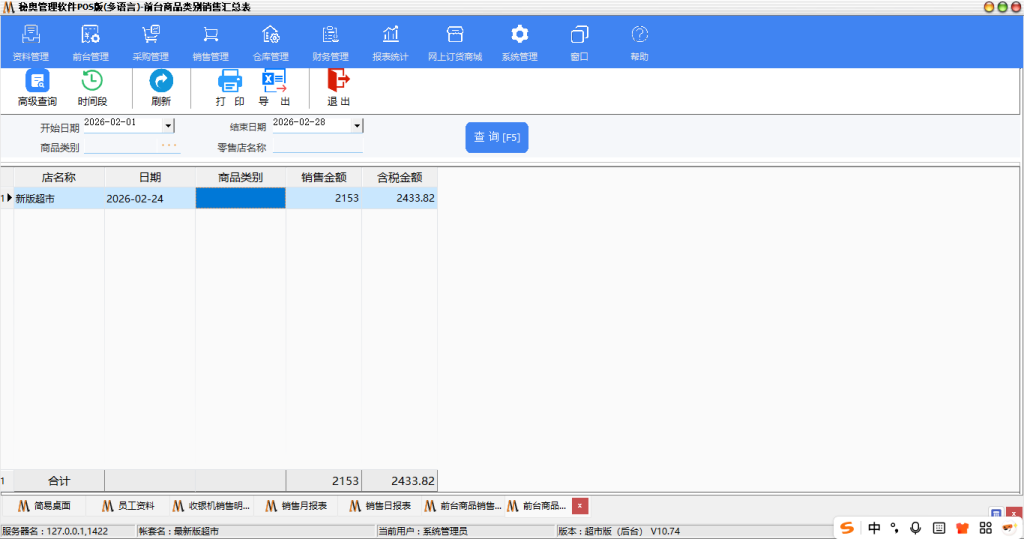Close the active tab with red x

coord(580,506)
